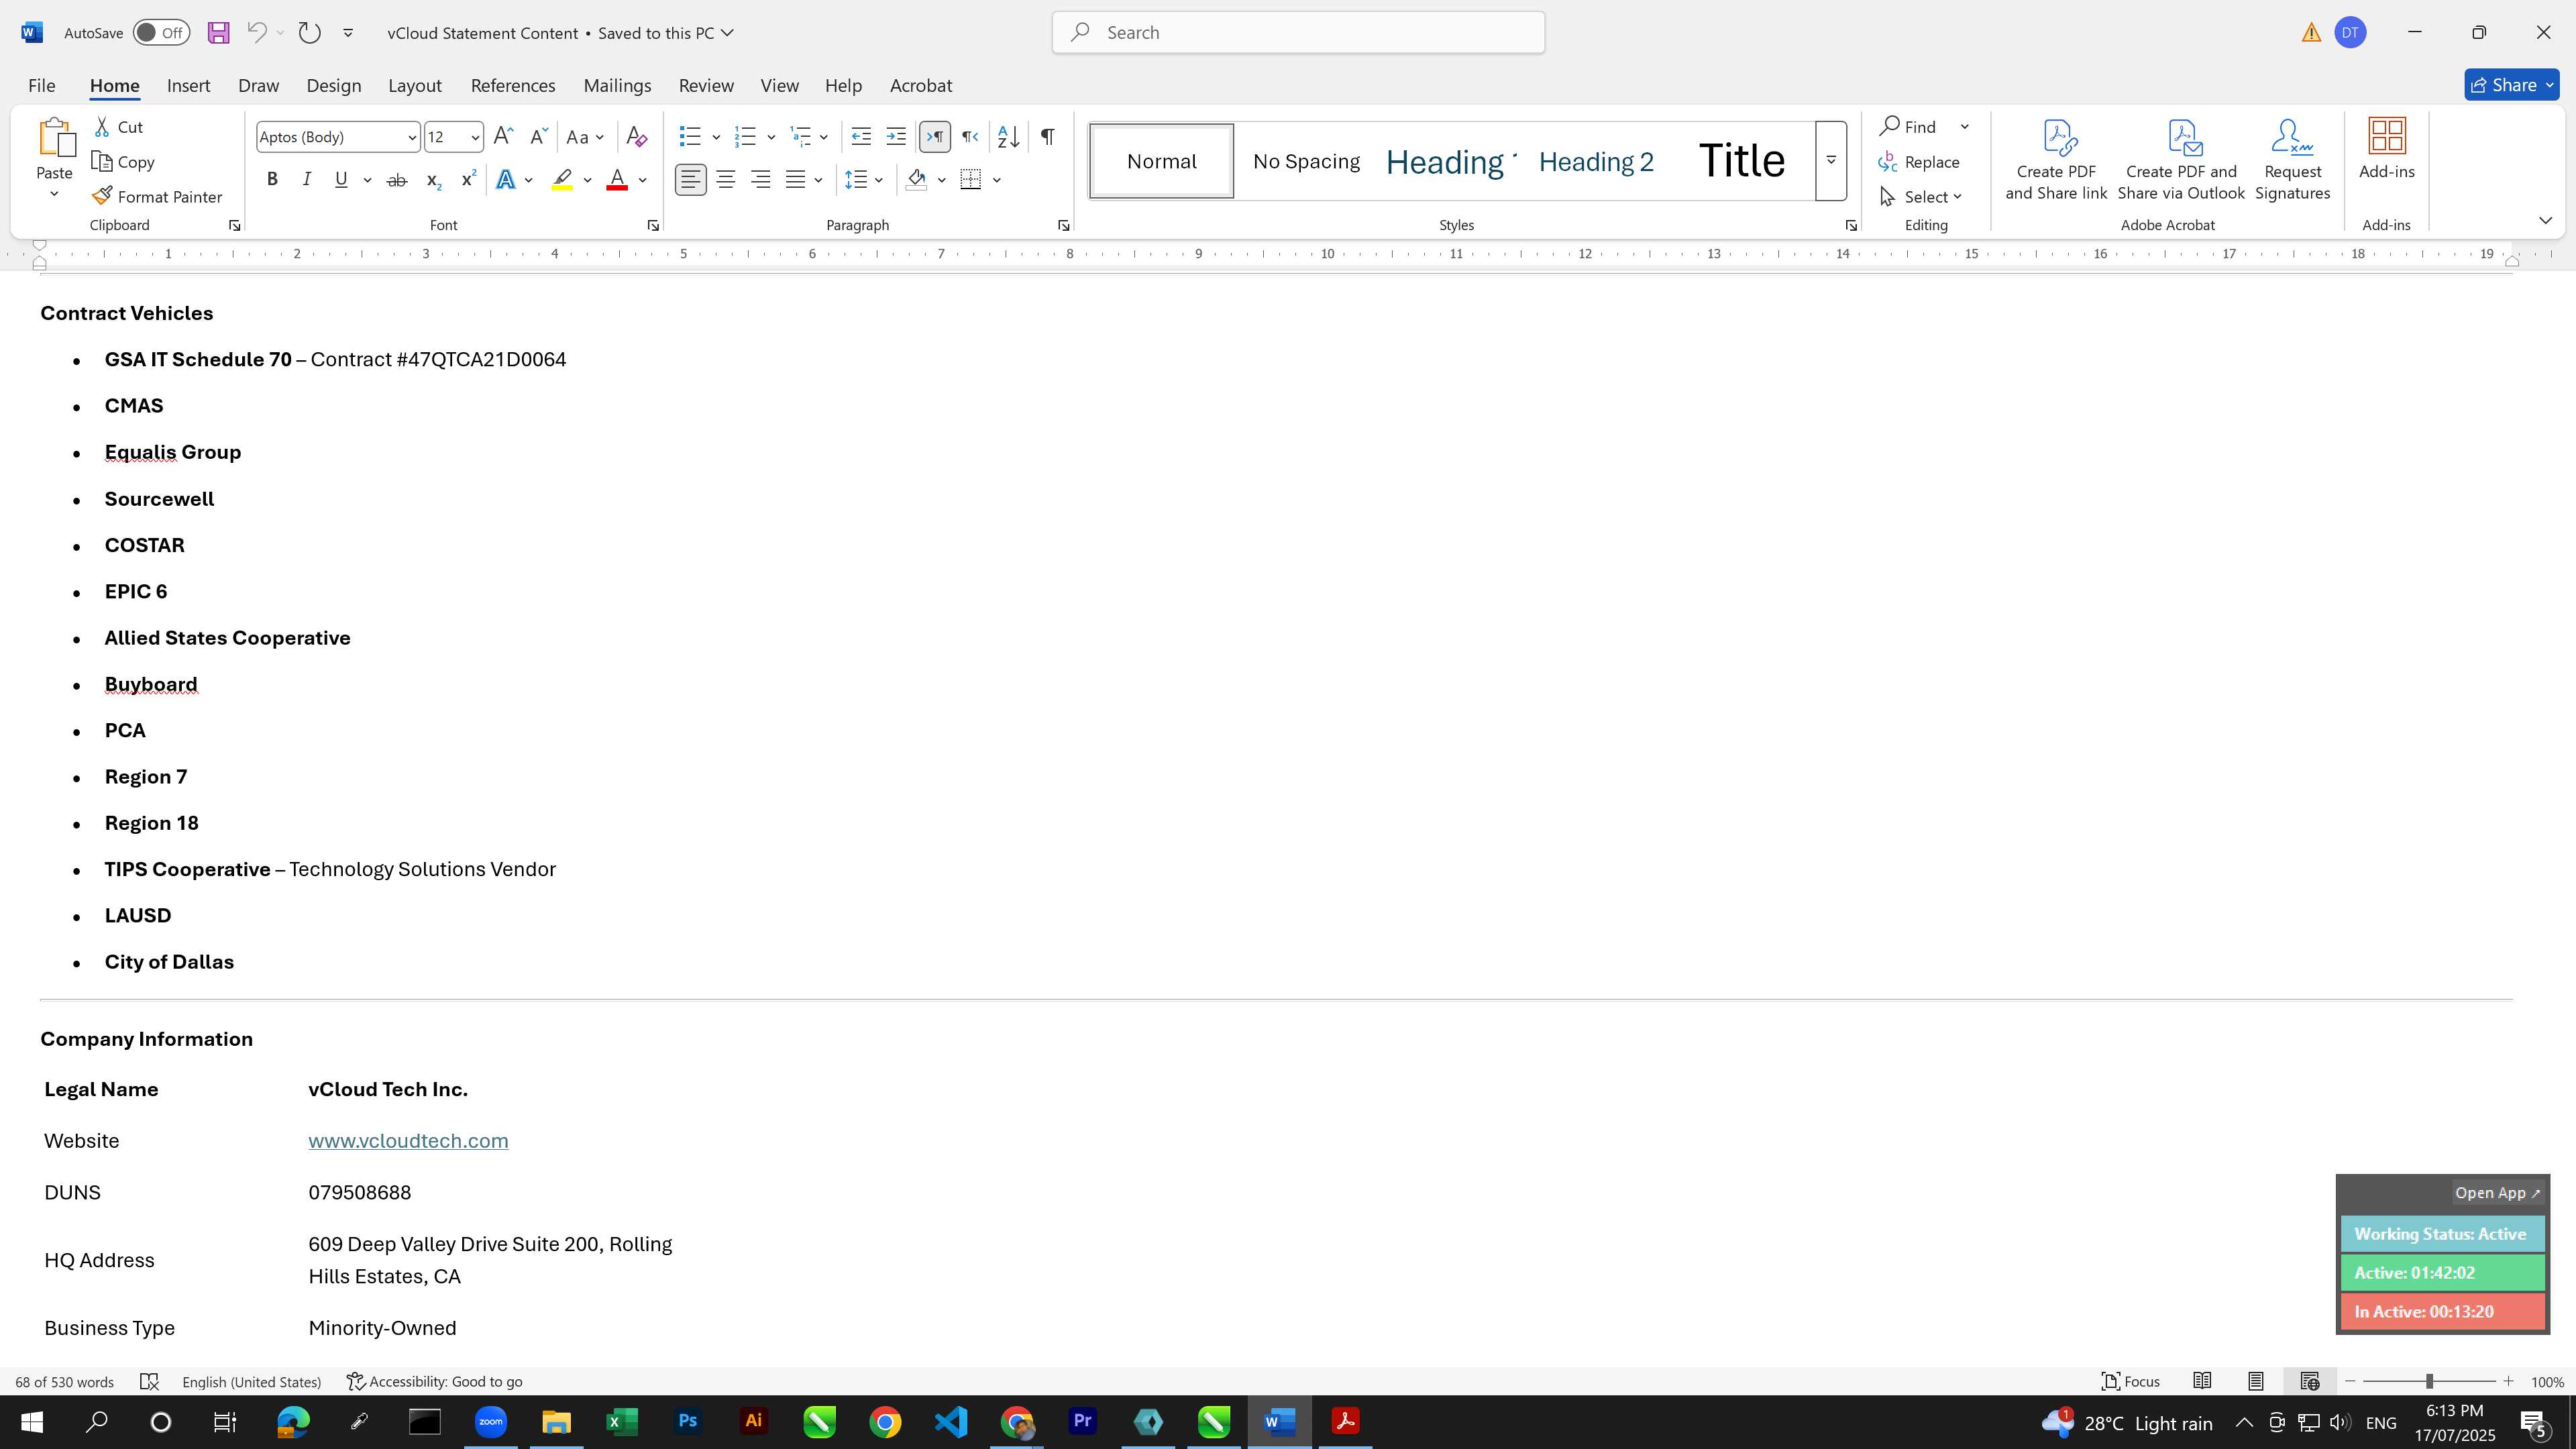Toggle Bold formatting
The width and height of the screenshot is (2576, 1449).
tap(272, 180)
